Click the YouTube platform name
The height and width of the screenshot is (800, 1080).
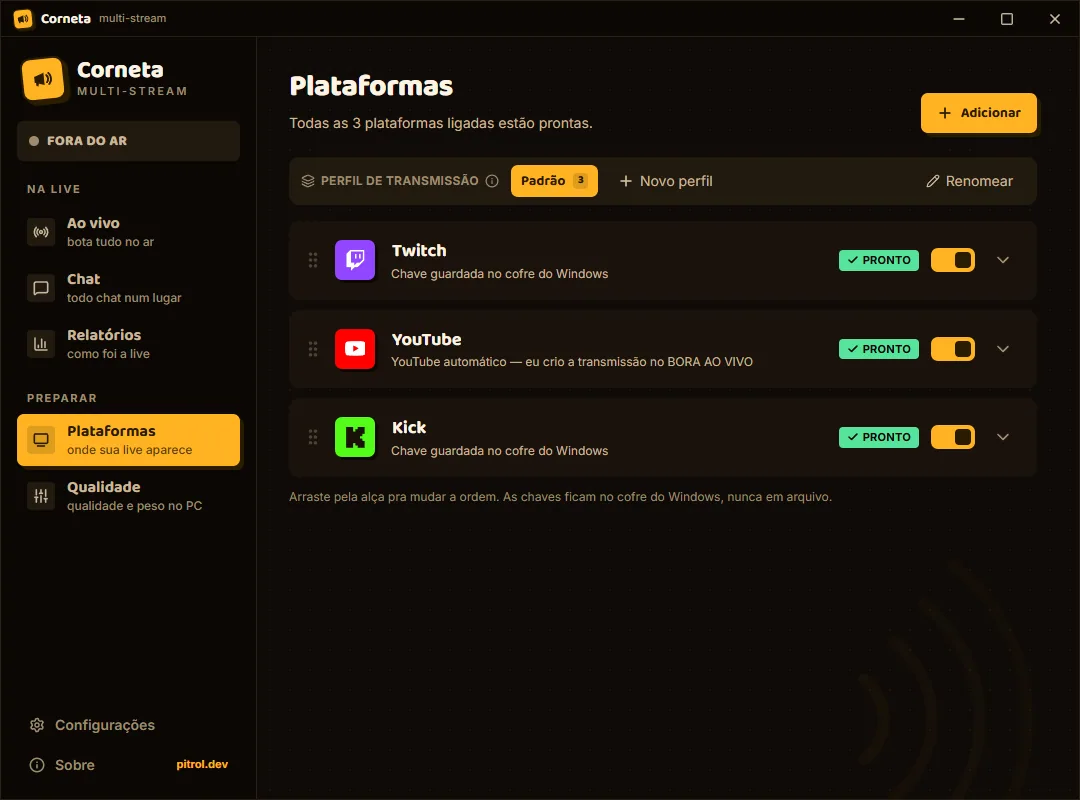[426, 339]
